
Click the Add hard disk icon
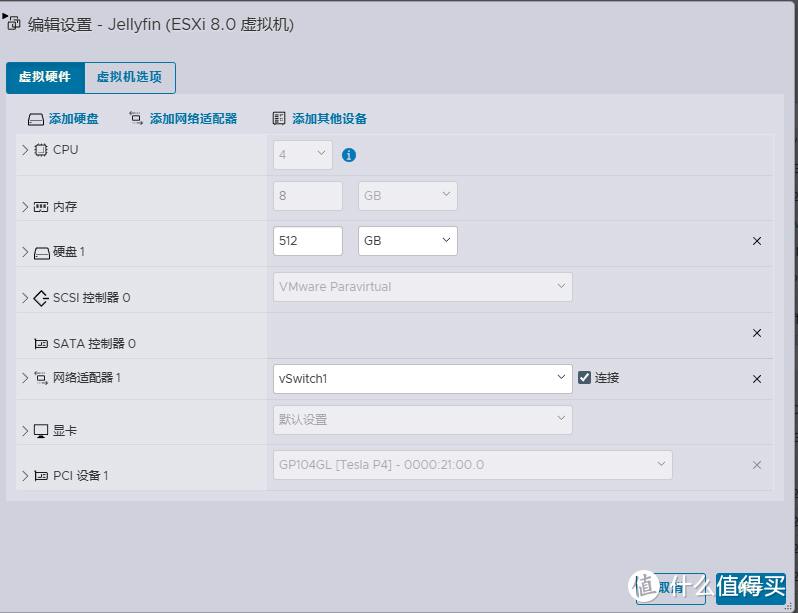[x=36, y=120]
